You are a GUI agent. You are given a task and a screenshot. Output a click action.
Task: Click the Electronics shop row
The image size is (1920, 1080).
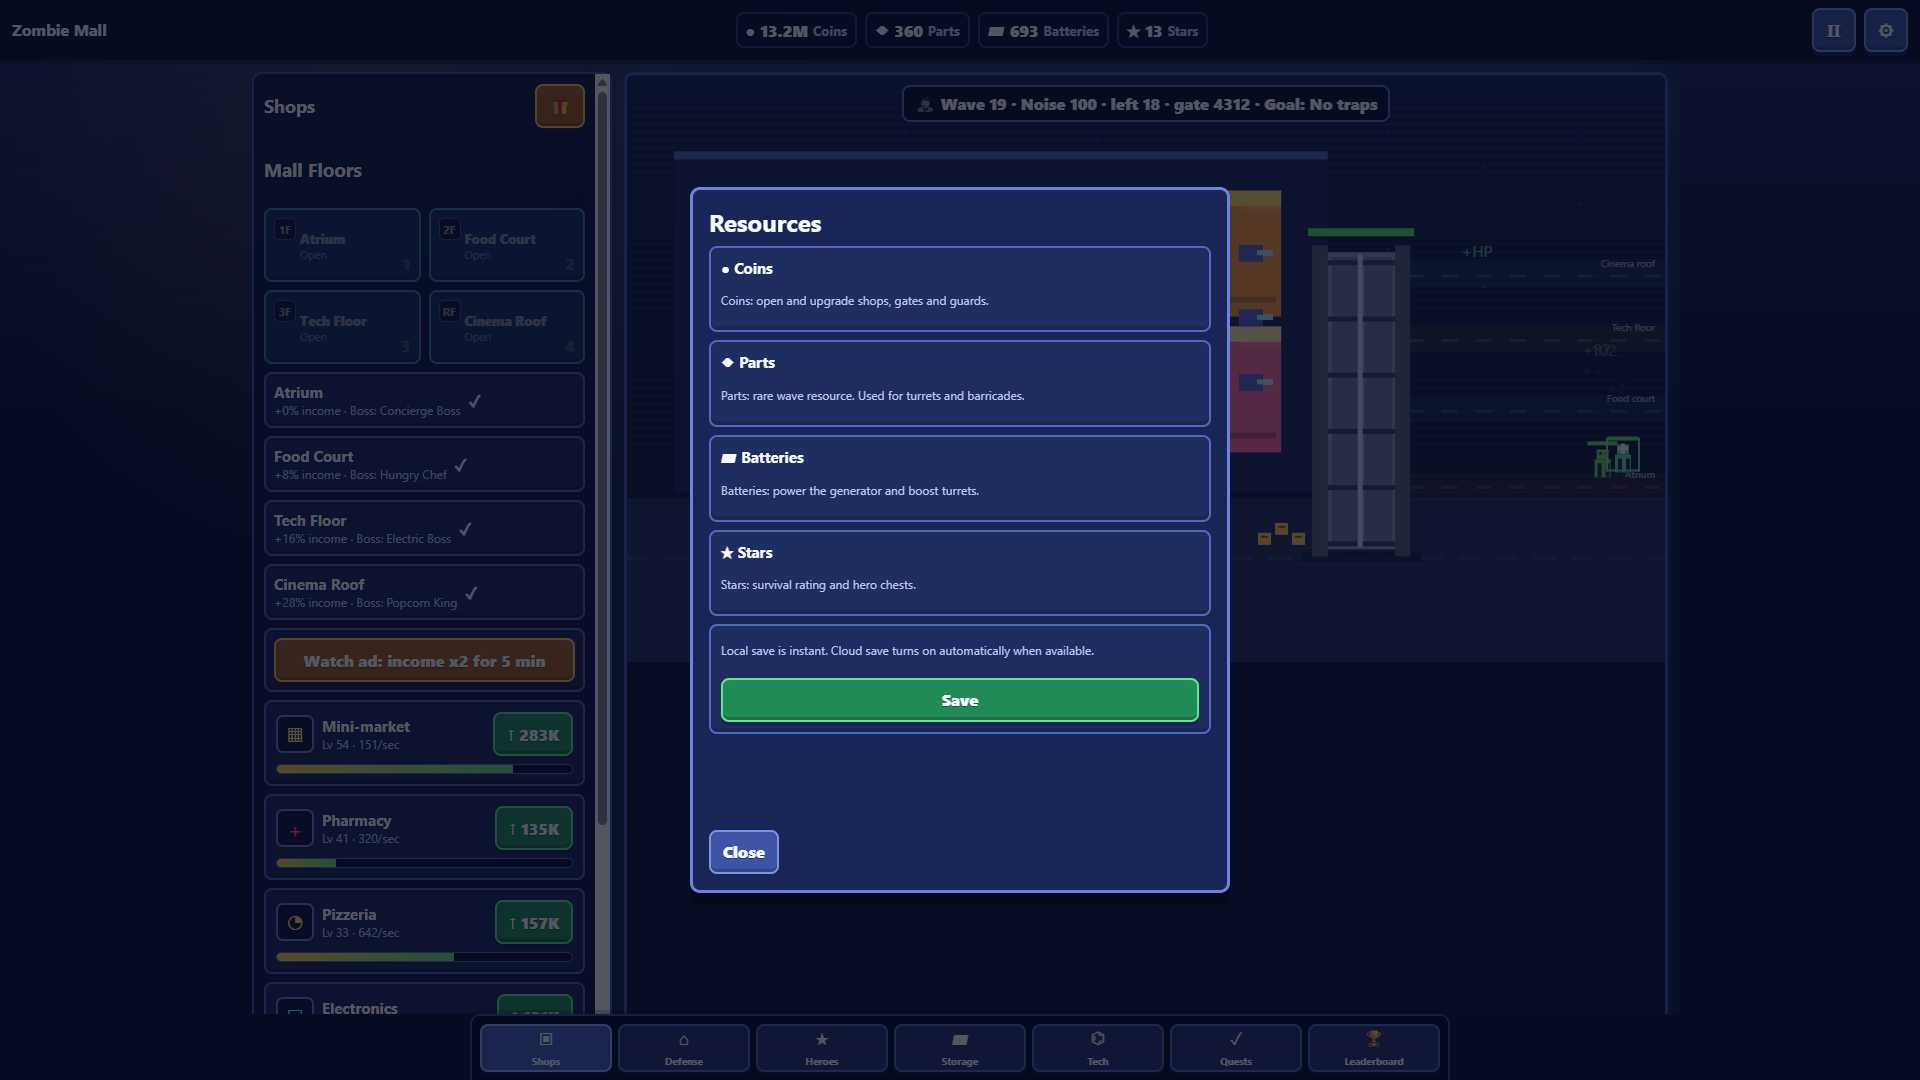point(424,998)
